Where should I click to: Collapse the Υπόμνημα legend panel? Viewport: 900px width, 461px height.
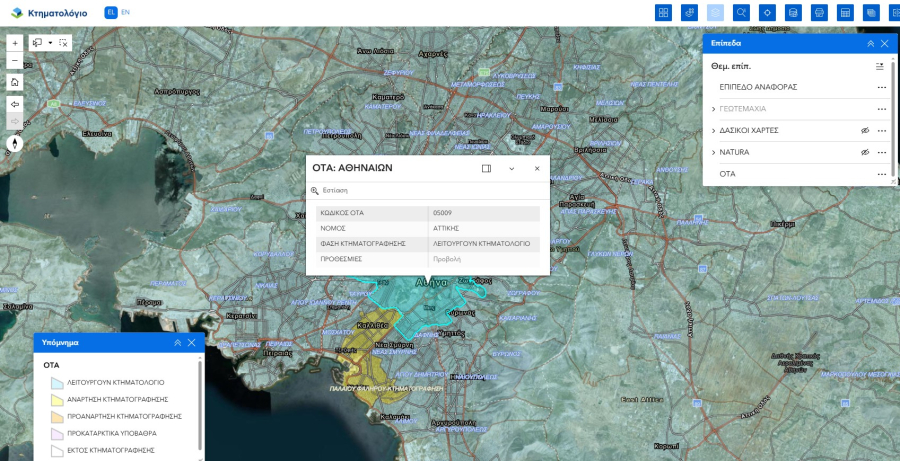pyautogui.click(x=177, y=342)
